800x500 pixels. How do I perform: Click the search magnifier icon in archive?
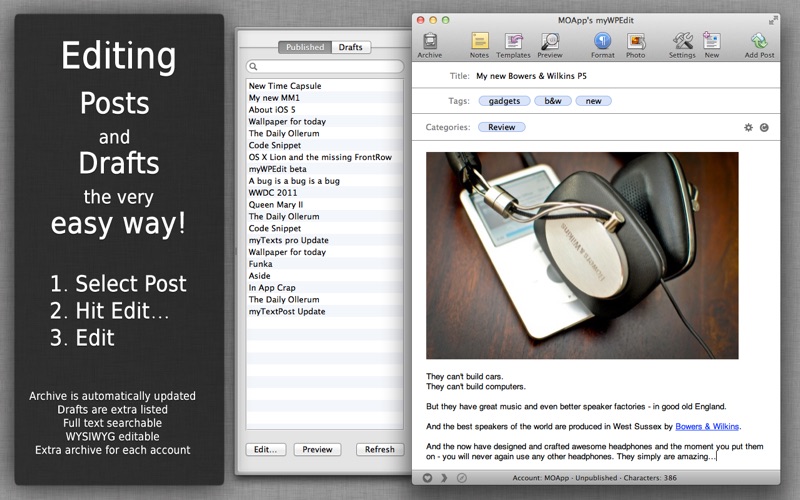tap(254, 66)
